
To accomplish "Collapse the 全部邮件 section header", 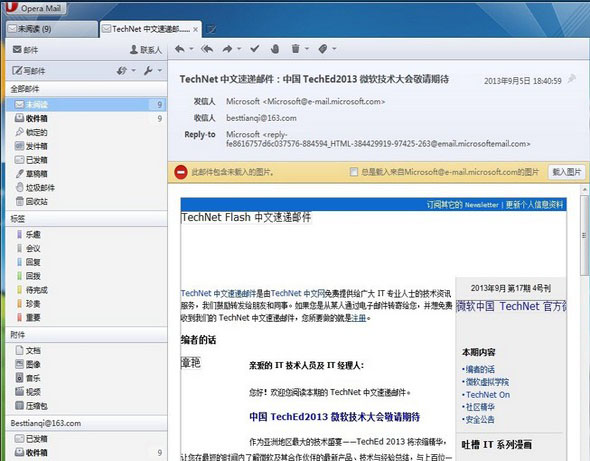I will coord(86,89).
